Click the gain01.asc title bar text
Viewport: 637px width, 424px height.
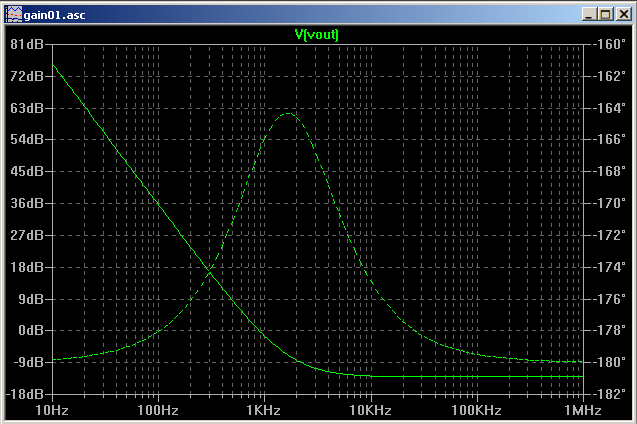coord(54,15)
